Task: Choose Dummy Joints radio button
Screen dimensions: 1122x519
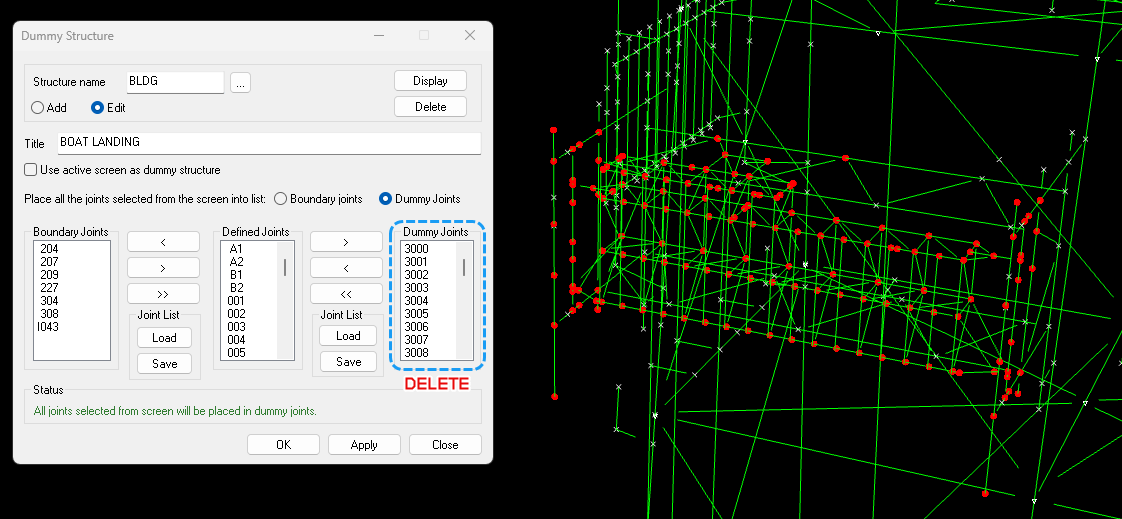Action: (x=419, y=198)
